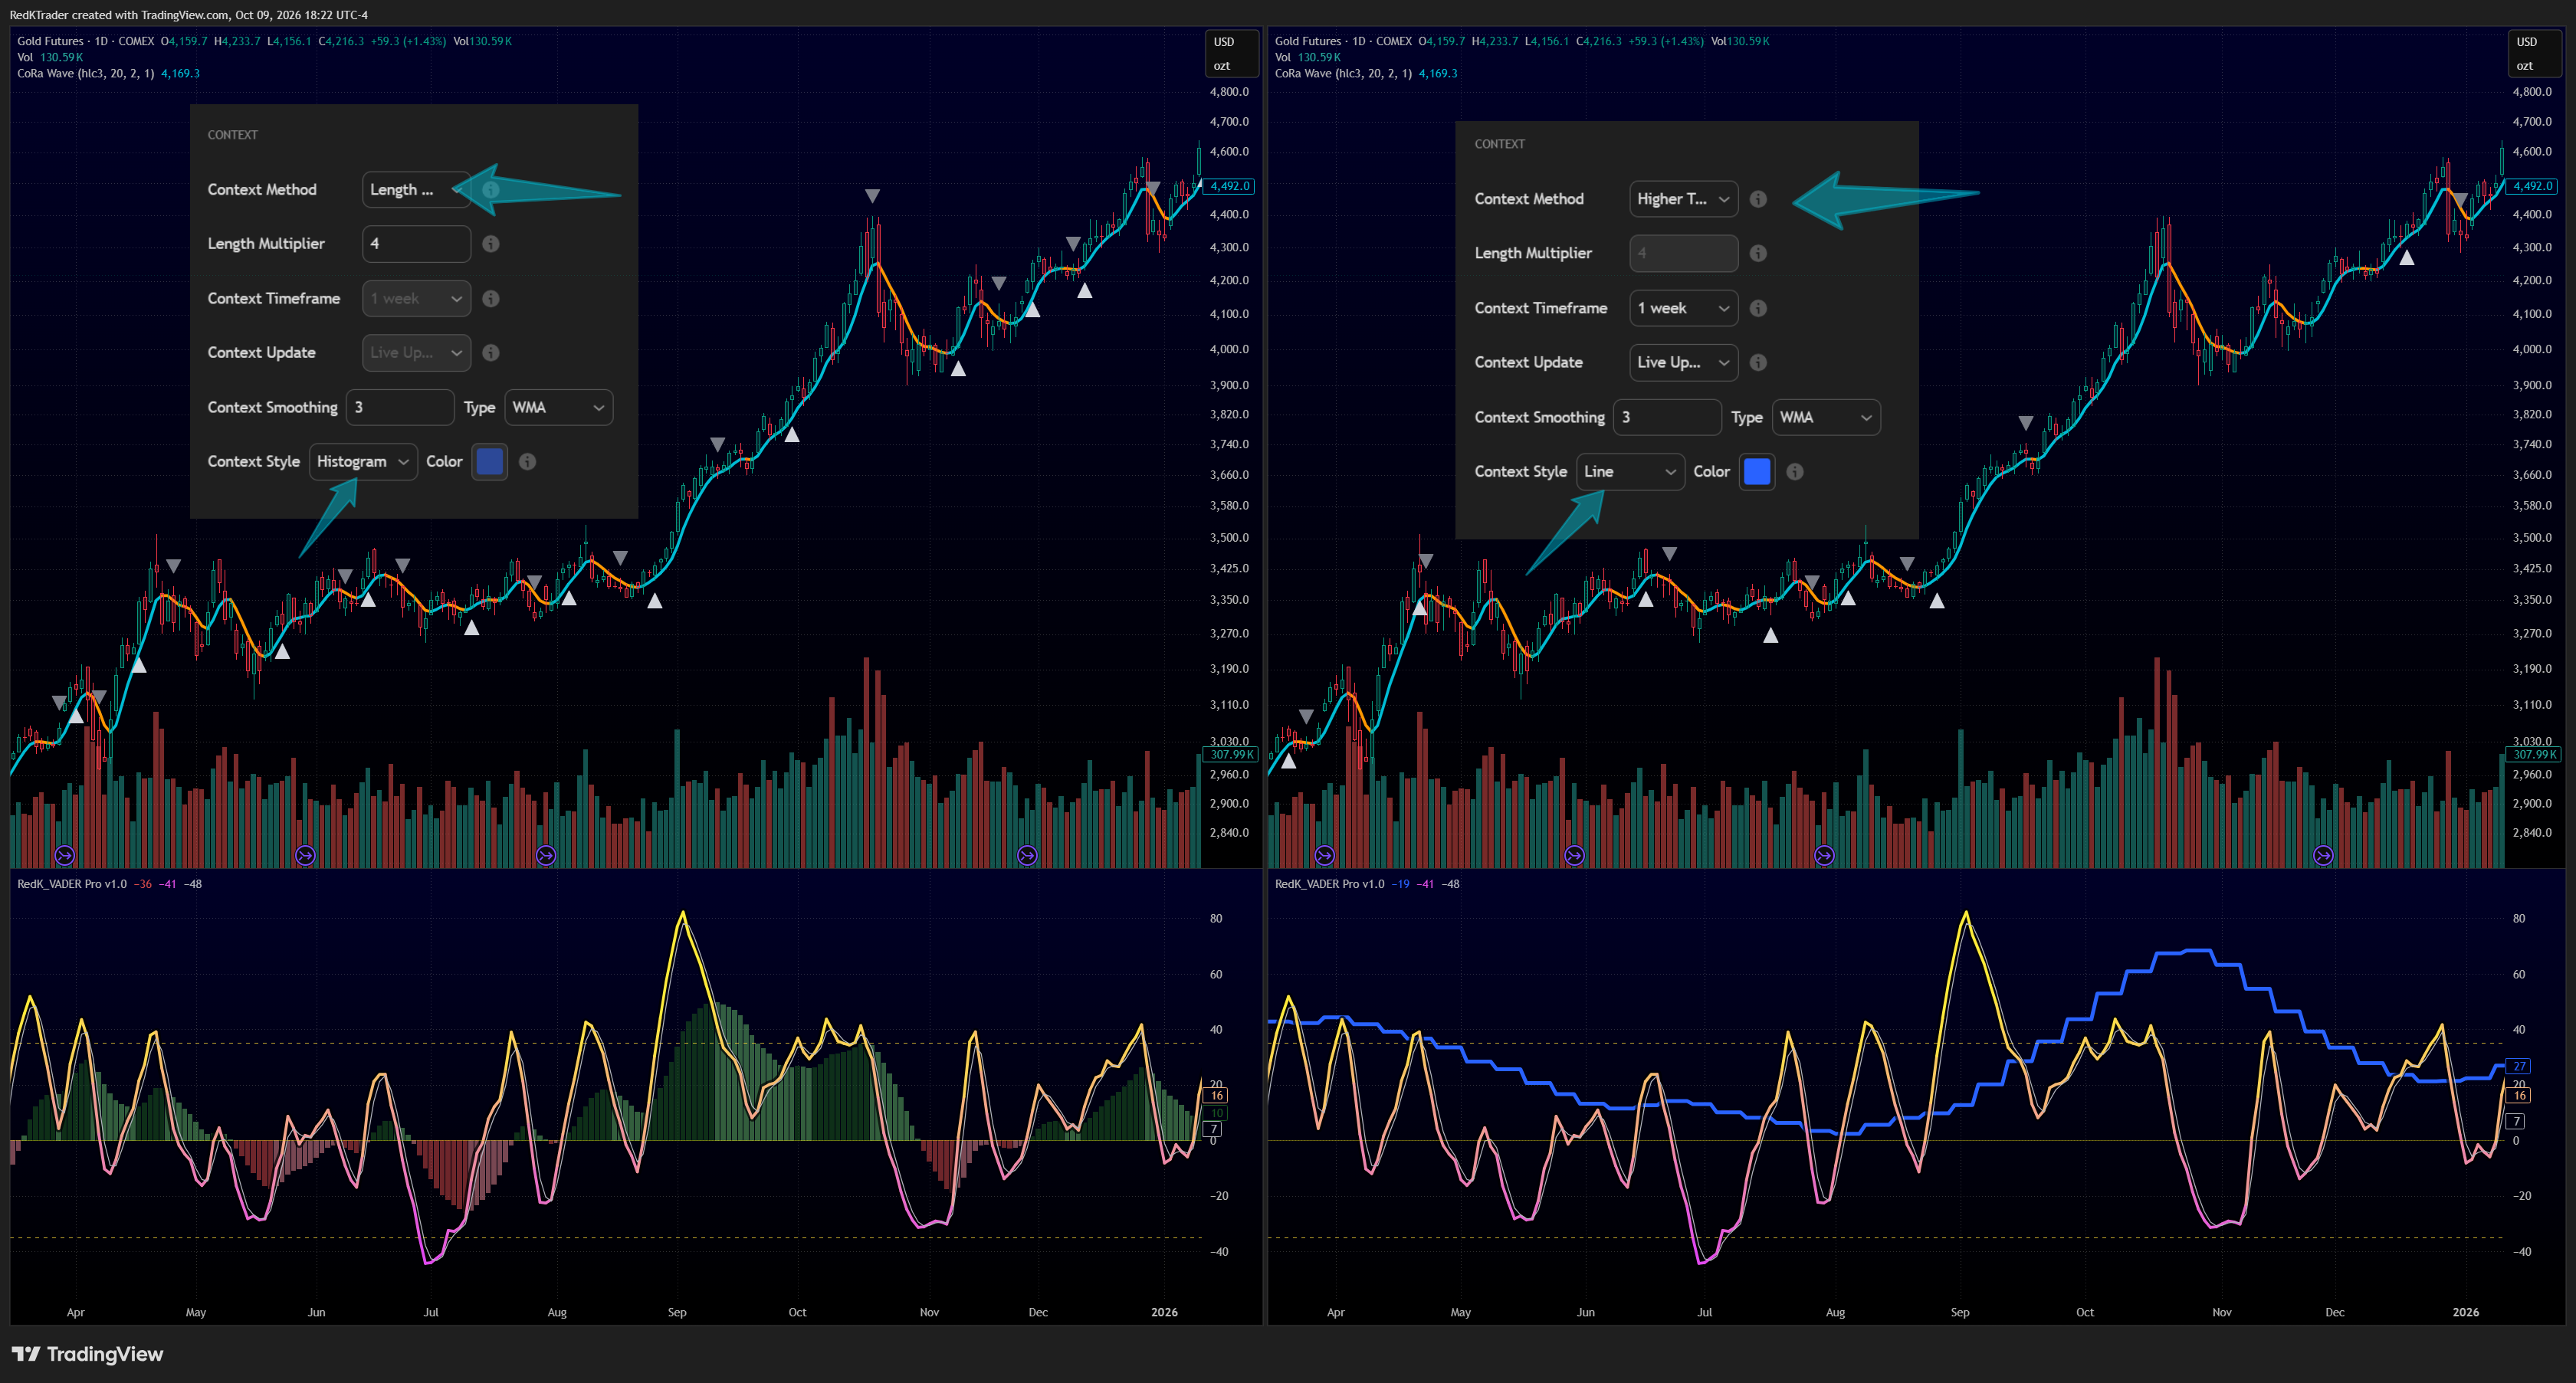Open the Histogram Context Style dropdown
The height and width of the screenshot is (1383, 2576).
point(363,461)
